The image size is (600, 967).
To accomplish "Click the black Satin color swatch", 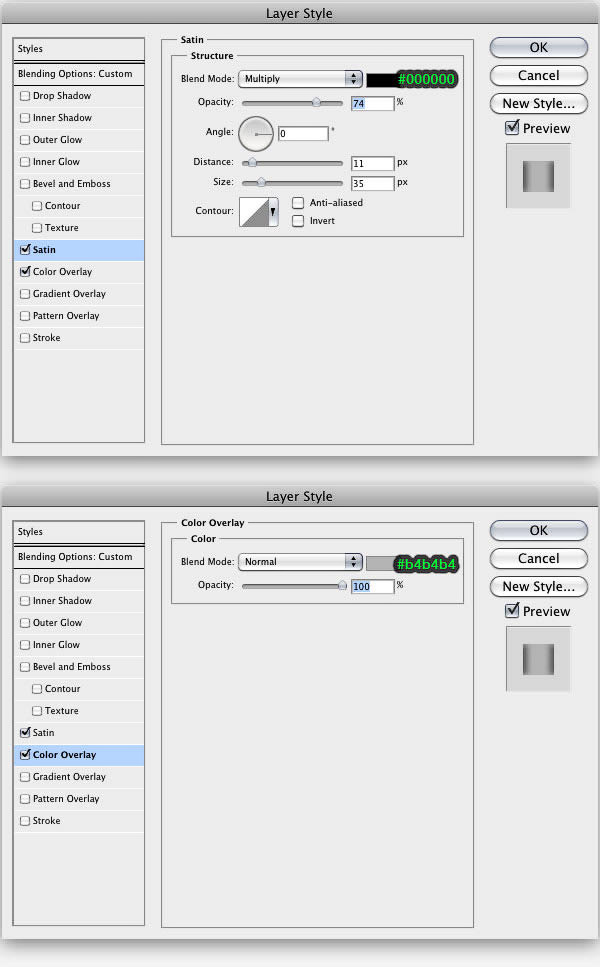I will (x=381, y=80).
